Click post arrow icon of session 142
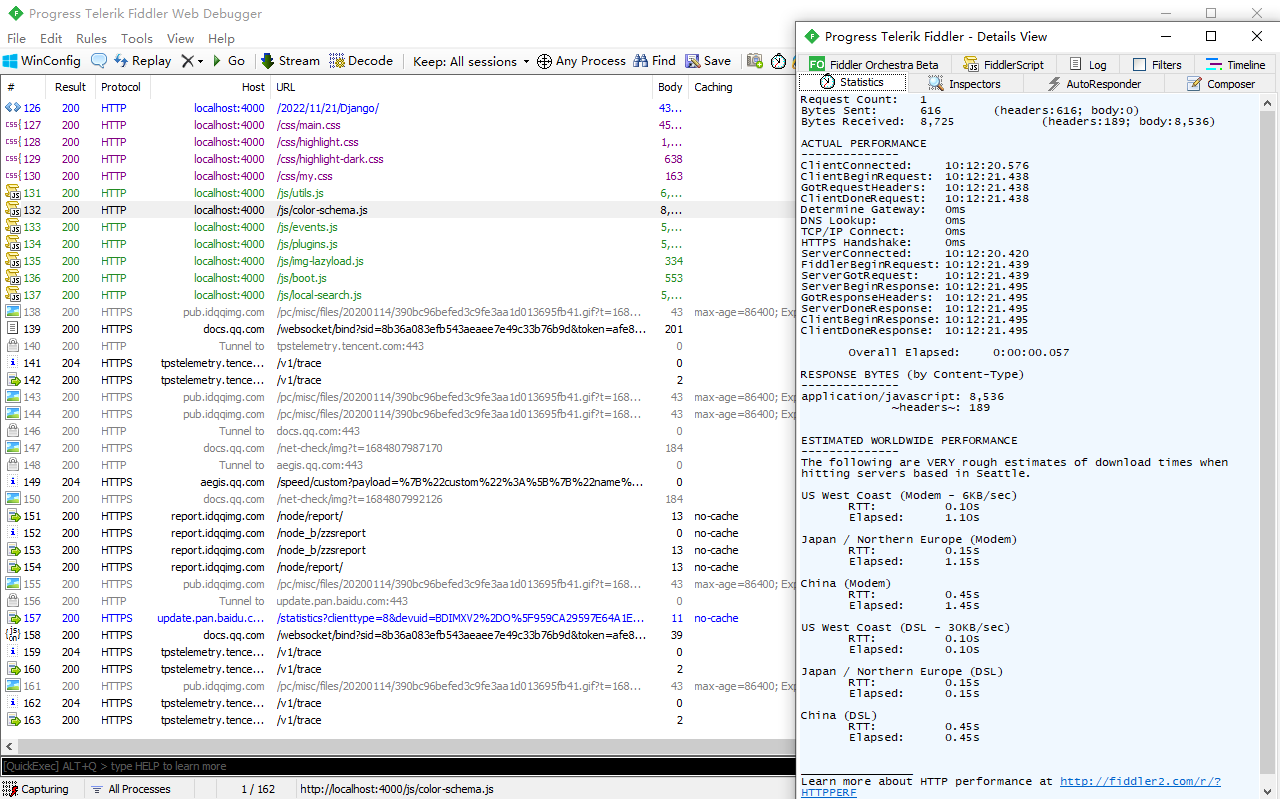1280x800 pixels. click(12, 380)
